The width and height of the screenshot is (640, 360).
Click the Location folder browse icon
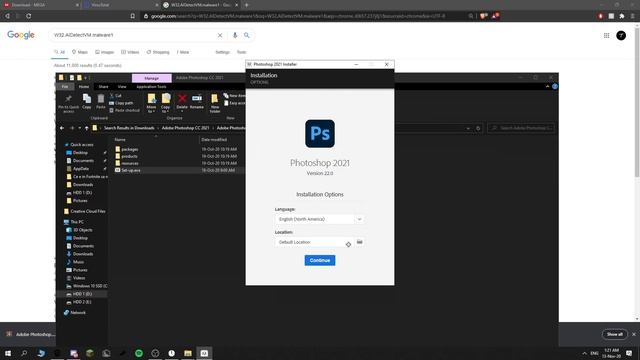tap(360, 242)
